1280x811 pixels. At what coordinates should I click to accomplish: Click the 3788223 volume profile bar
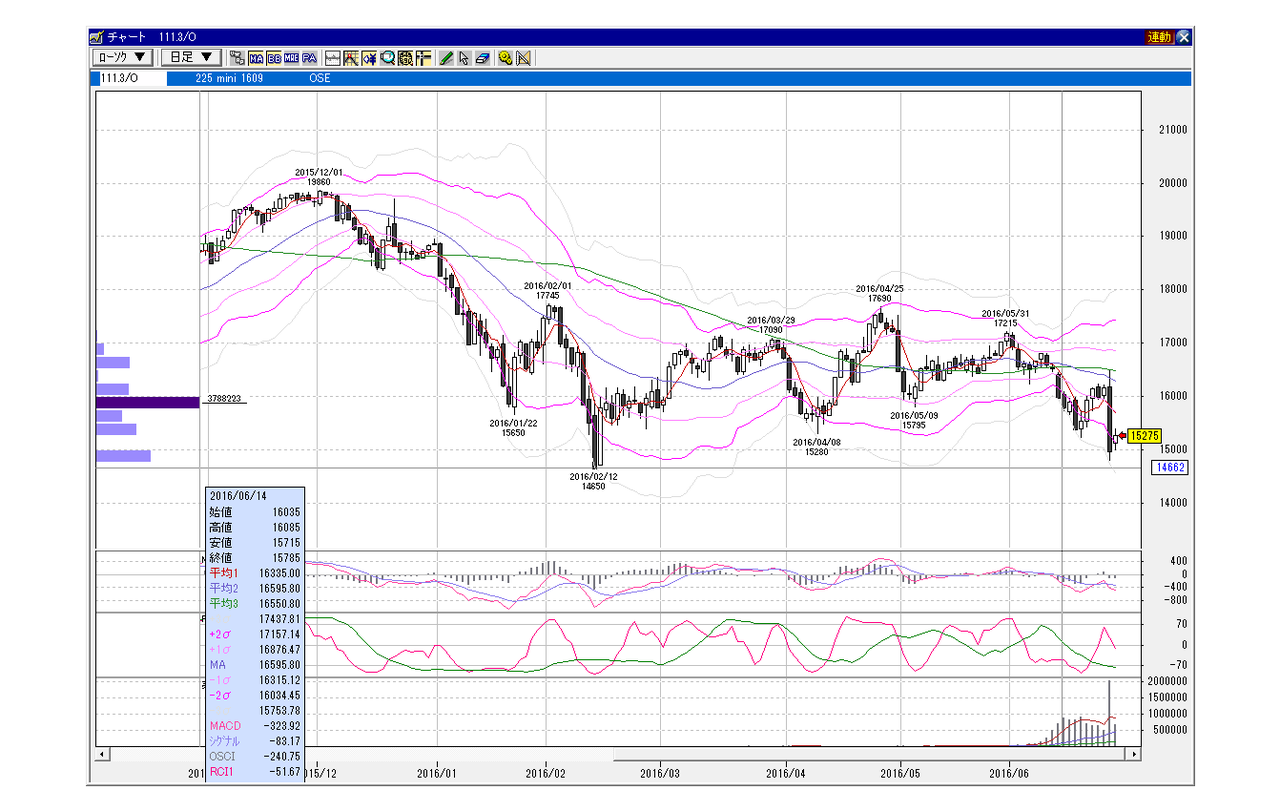point(147,403)
